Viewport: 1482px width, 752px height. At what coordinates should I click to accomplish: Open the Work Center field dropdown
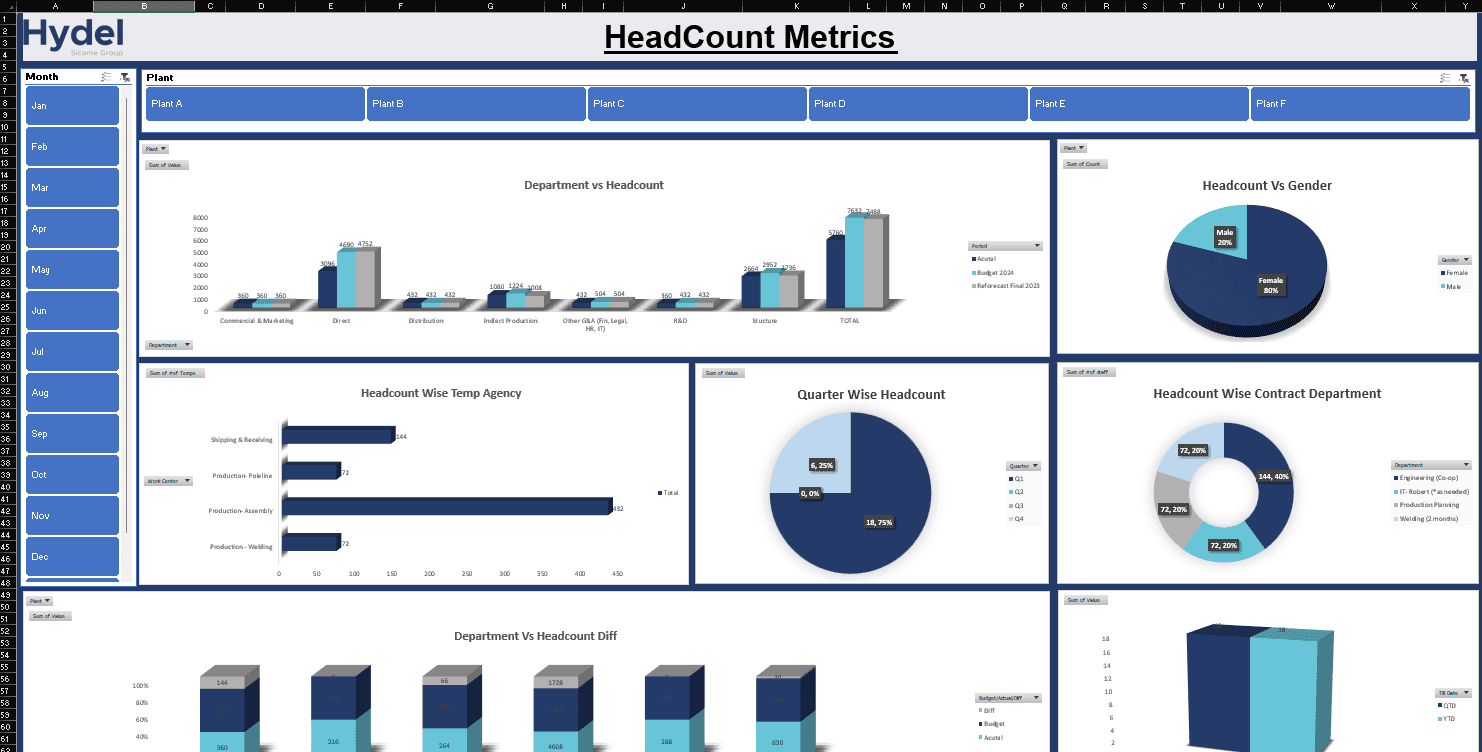pos(168,480)
